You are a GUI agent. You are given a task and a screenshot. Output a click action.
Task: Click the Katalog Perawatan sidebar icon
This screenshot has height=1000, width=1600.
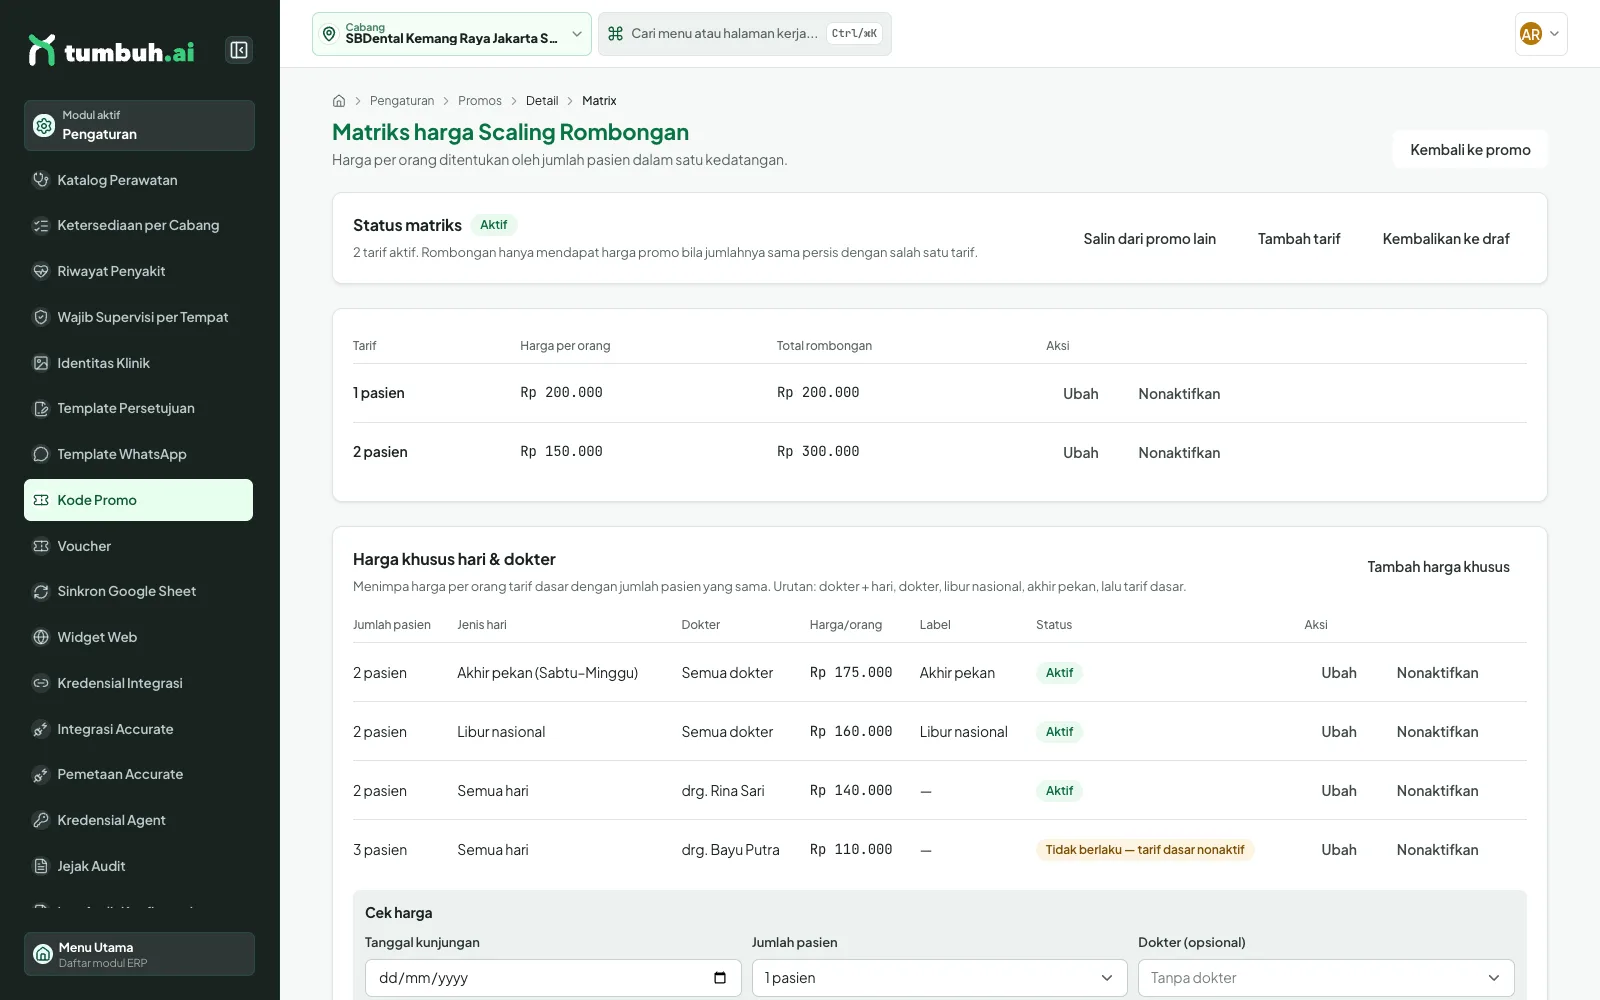41,180
